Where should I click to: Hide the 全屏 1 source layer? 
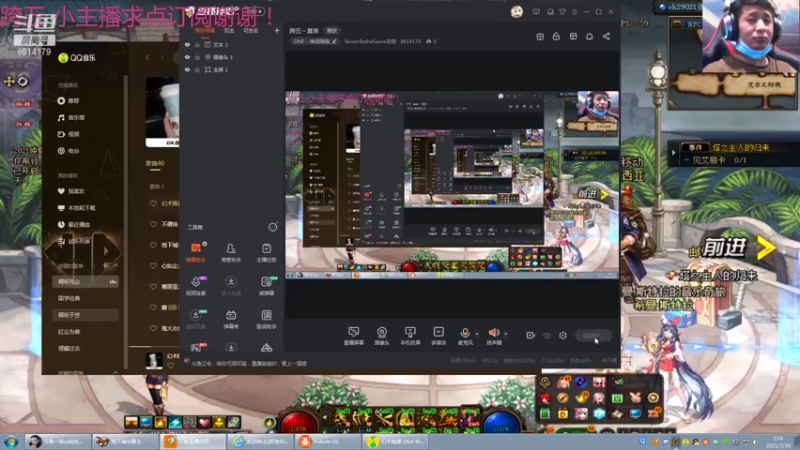click(187, 69)
